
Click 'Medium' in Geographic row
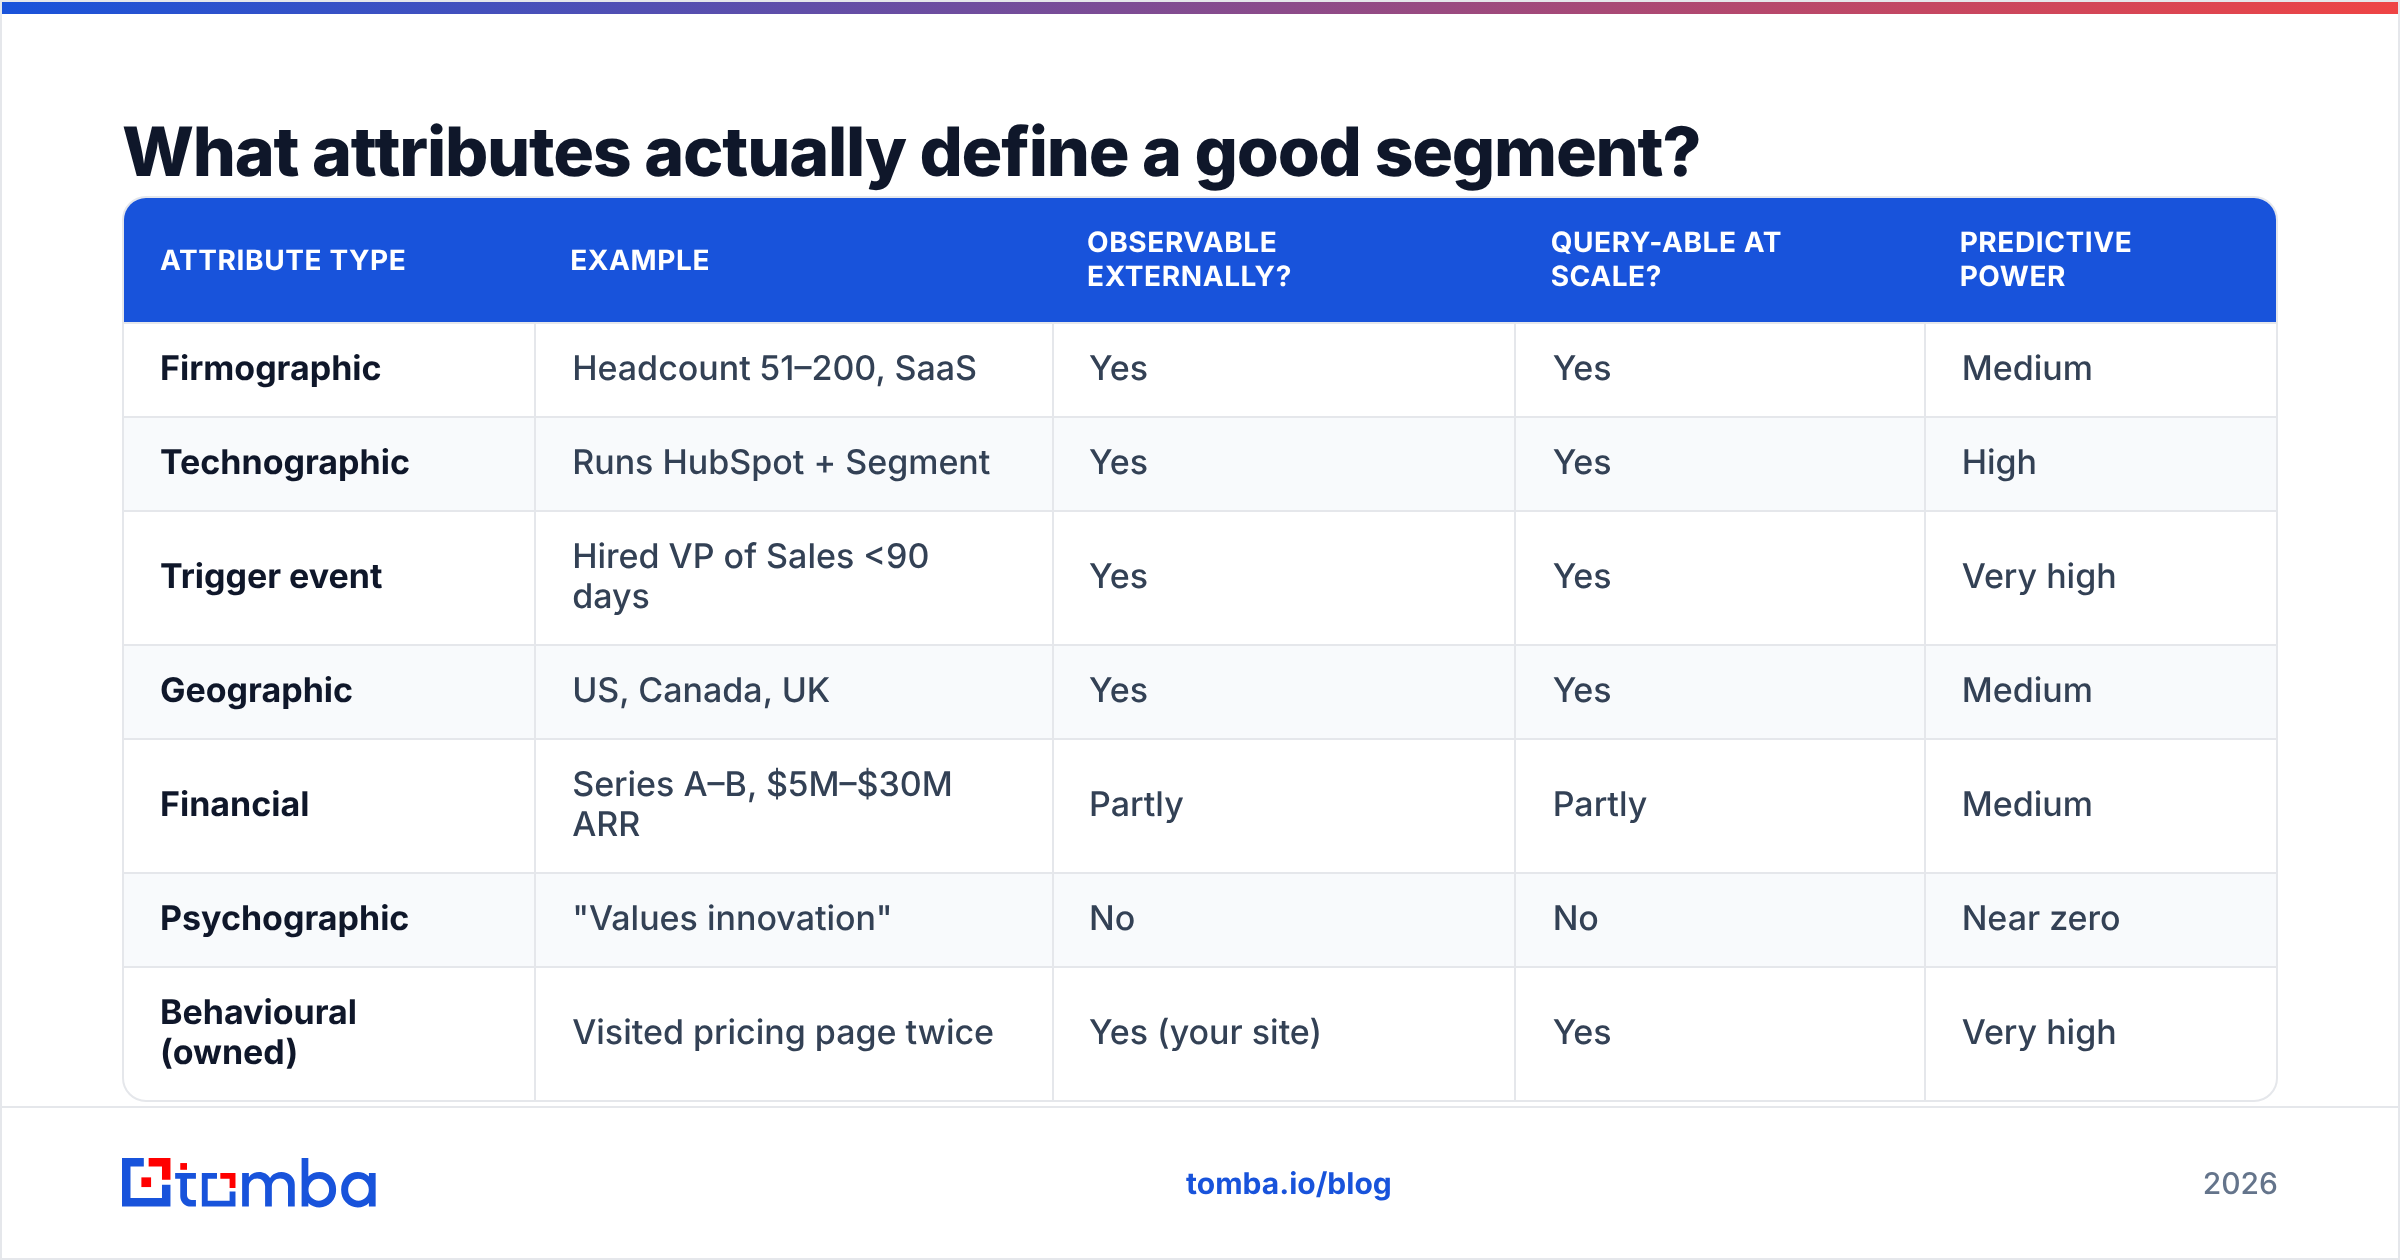(2027, 691)
